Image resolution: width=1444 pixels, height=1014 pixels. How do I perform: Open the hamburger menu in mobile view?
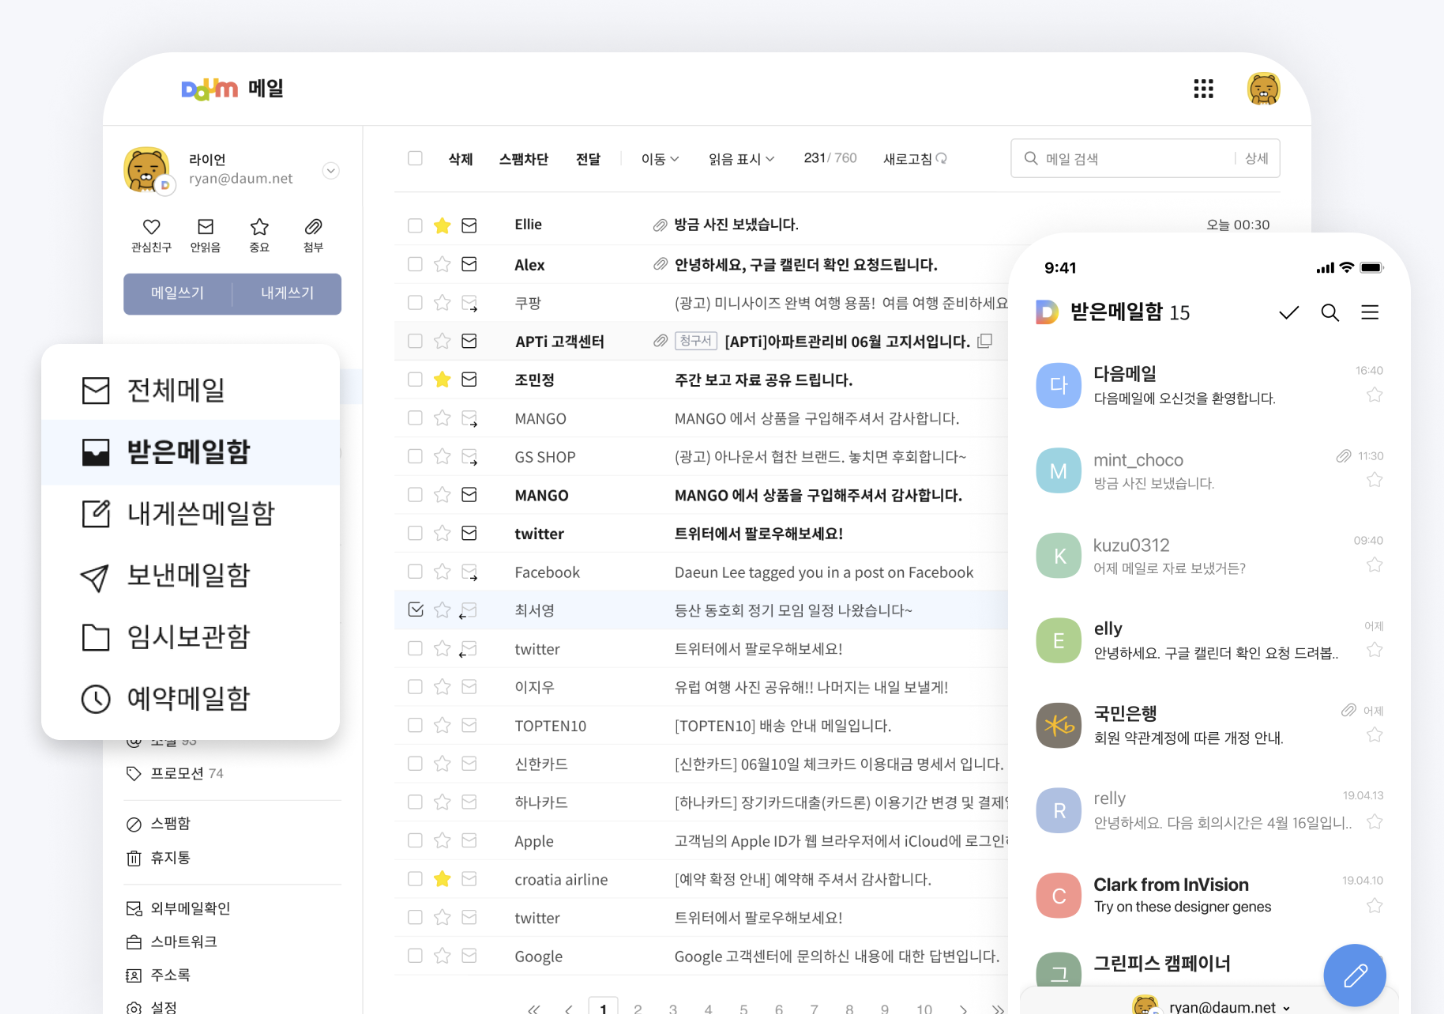point(1370,312)
